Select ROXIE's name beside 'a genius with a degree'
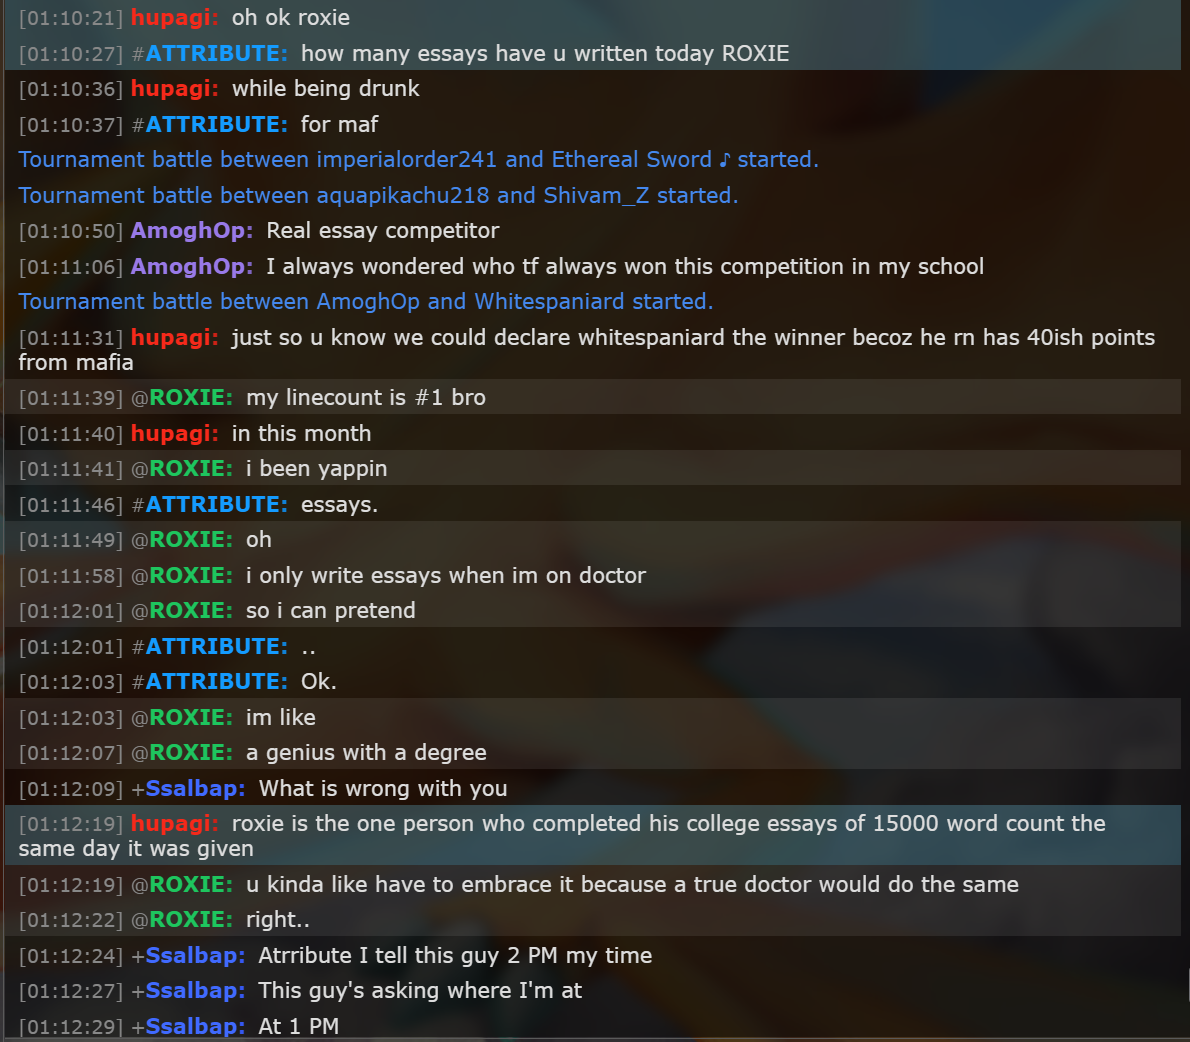This screenshot has height=1042, width=1190. (190, 752)
